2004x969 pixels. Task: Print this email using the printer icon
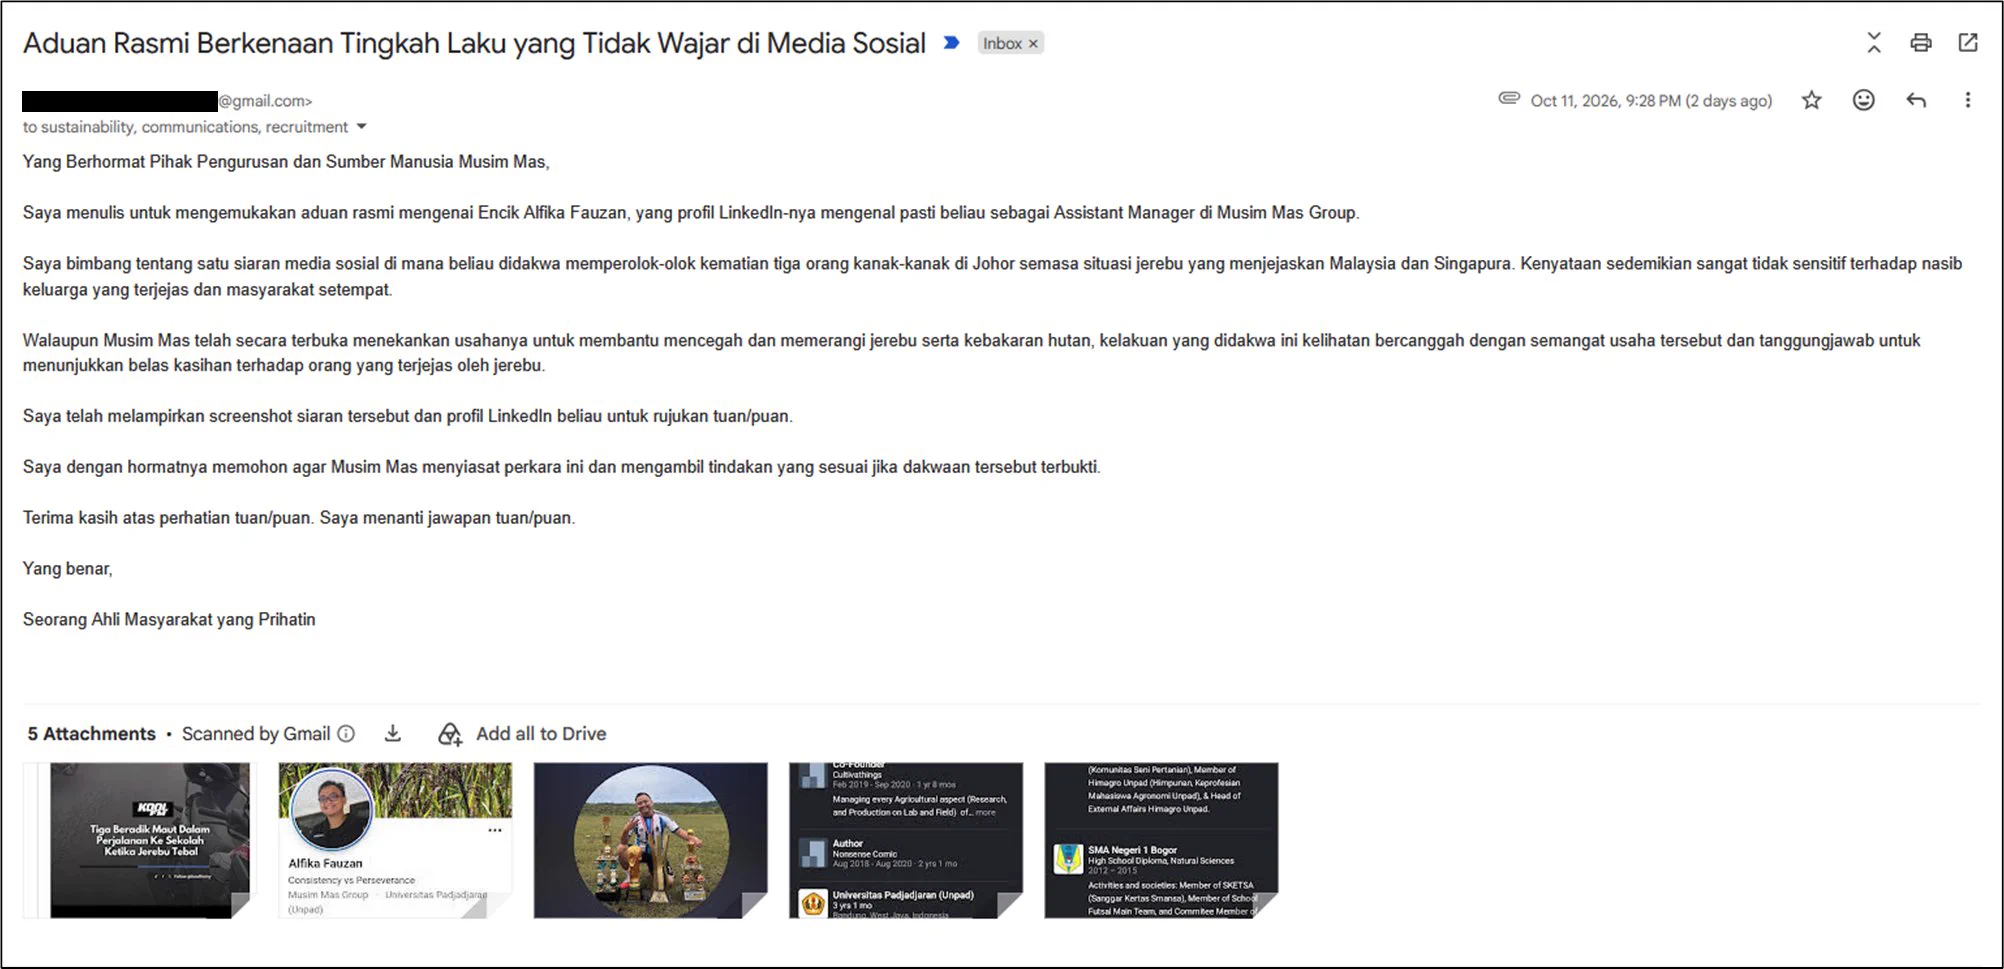1921,43
